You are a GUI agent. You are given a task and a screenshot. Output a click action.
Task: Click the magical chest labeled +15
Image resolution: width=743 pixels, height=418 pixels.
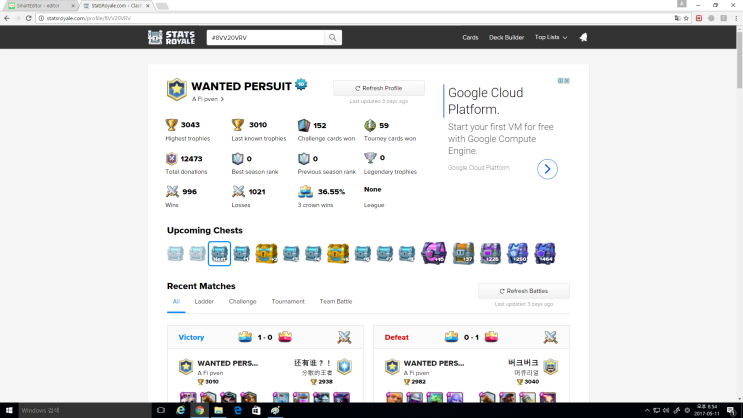434,253
